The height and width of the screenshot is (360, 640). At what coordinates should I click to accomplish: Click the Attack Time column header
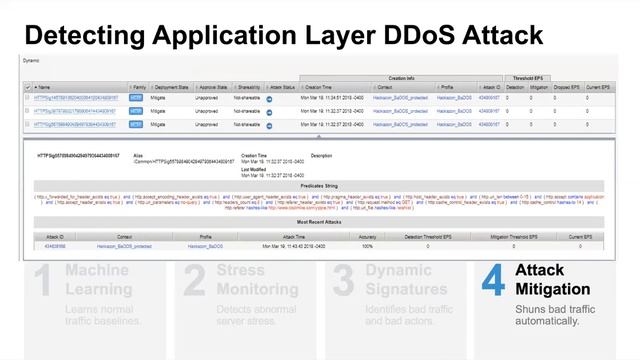[293, 237]
